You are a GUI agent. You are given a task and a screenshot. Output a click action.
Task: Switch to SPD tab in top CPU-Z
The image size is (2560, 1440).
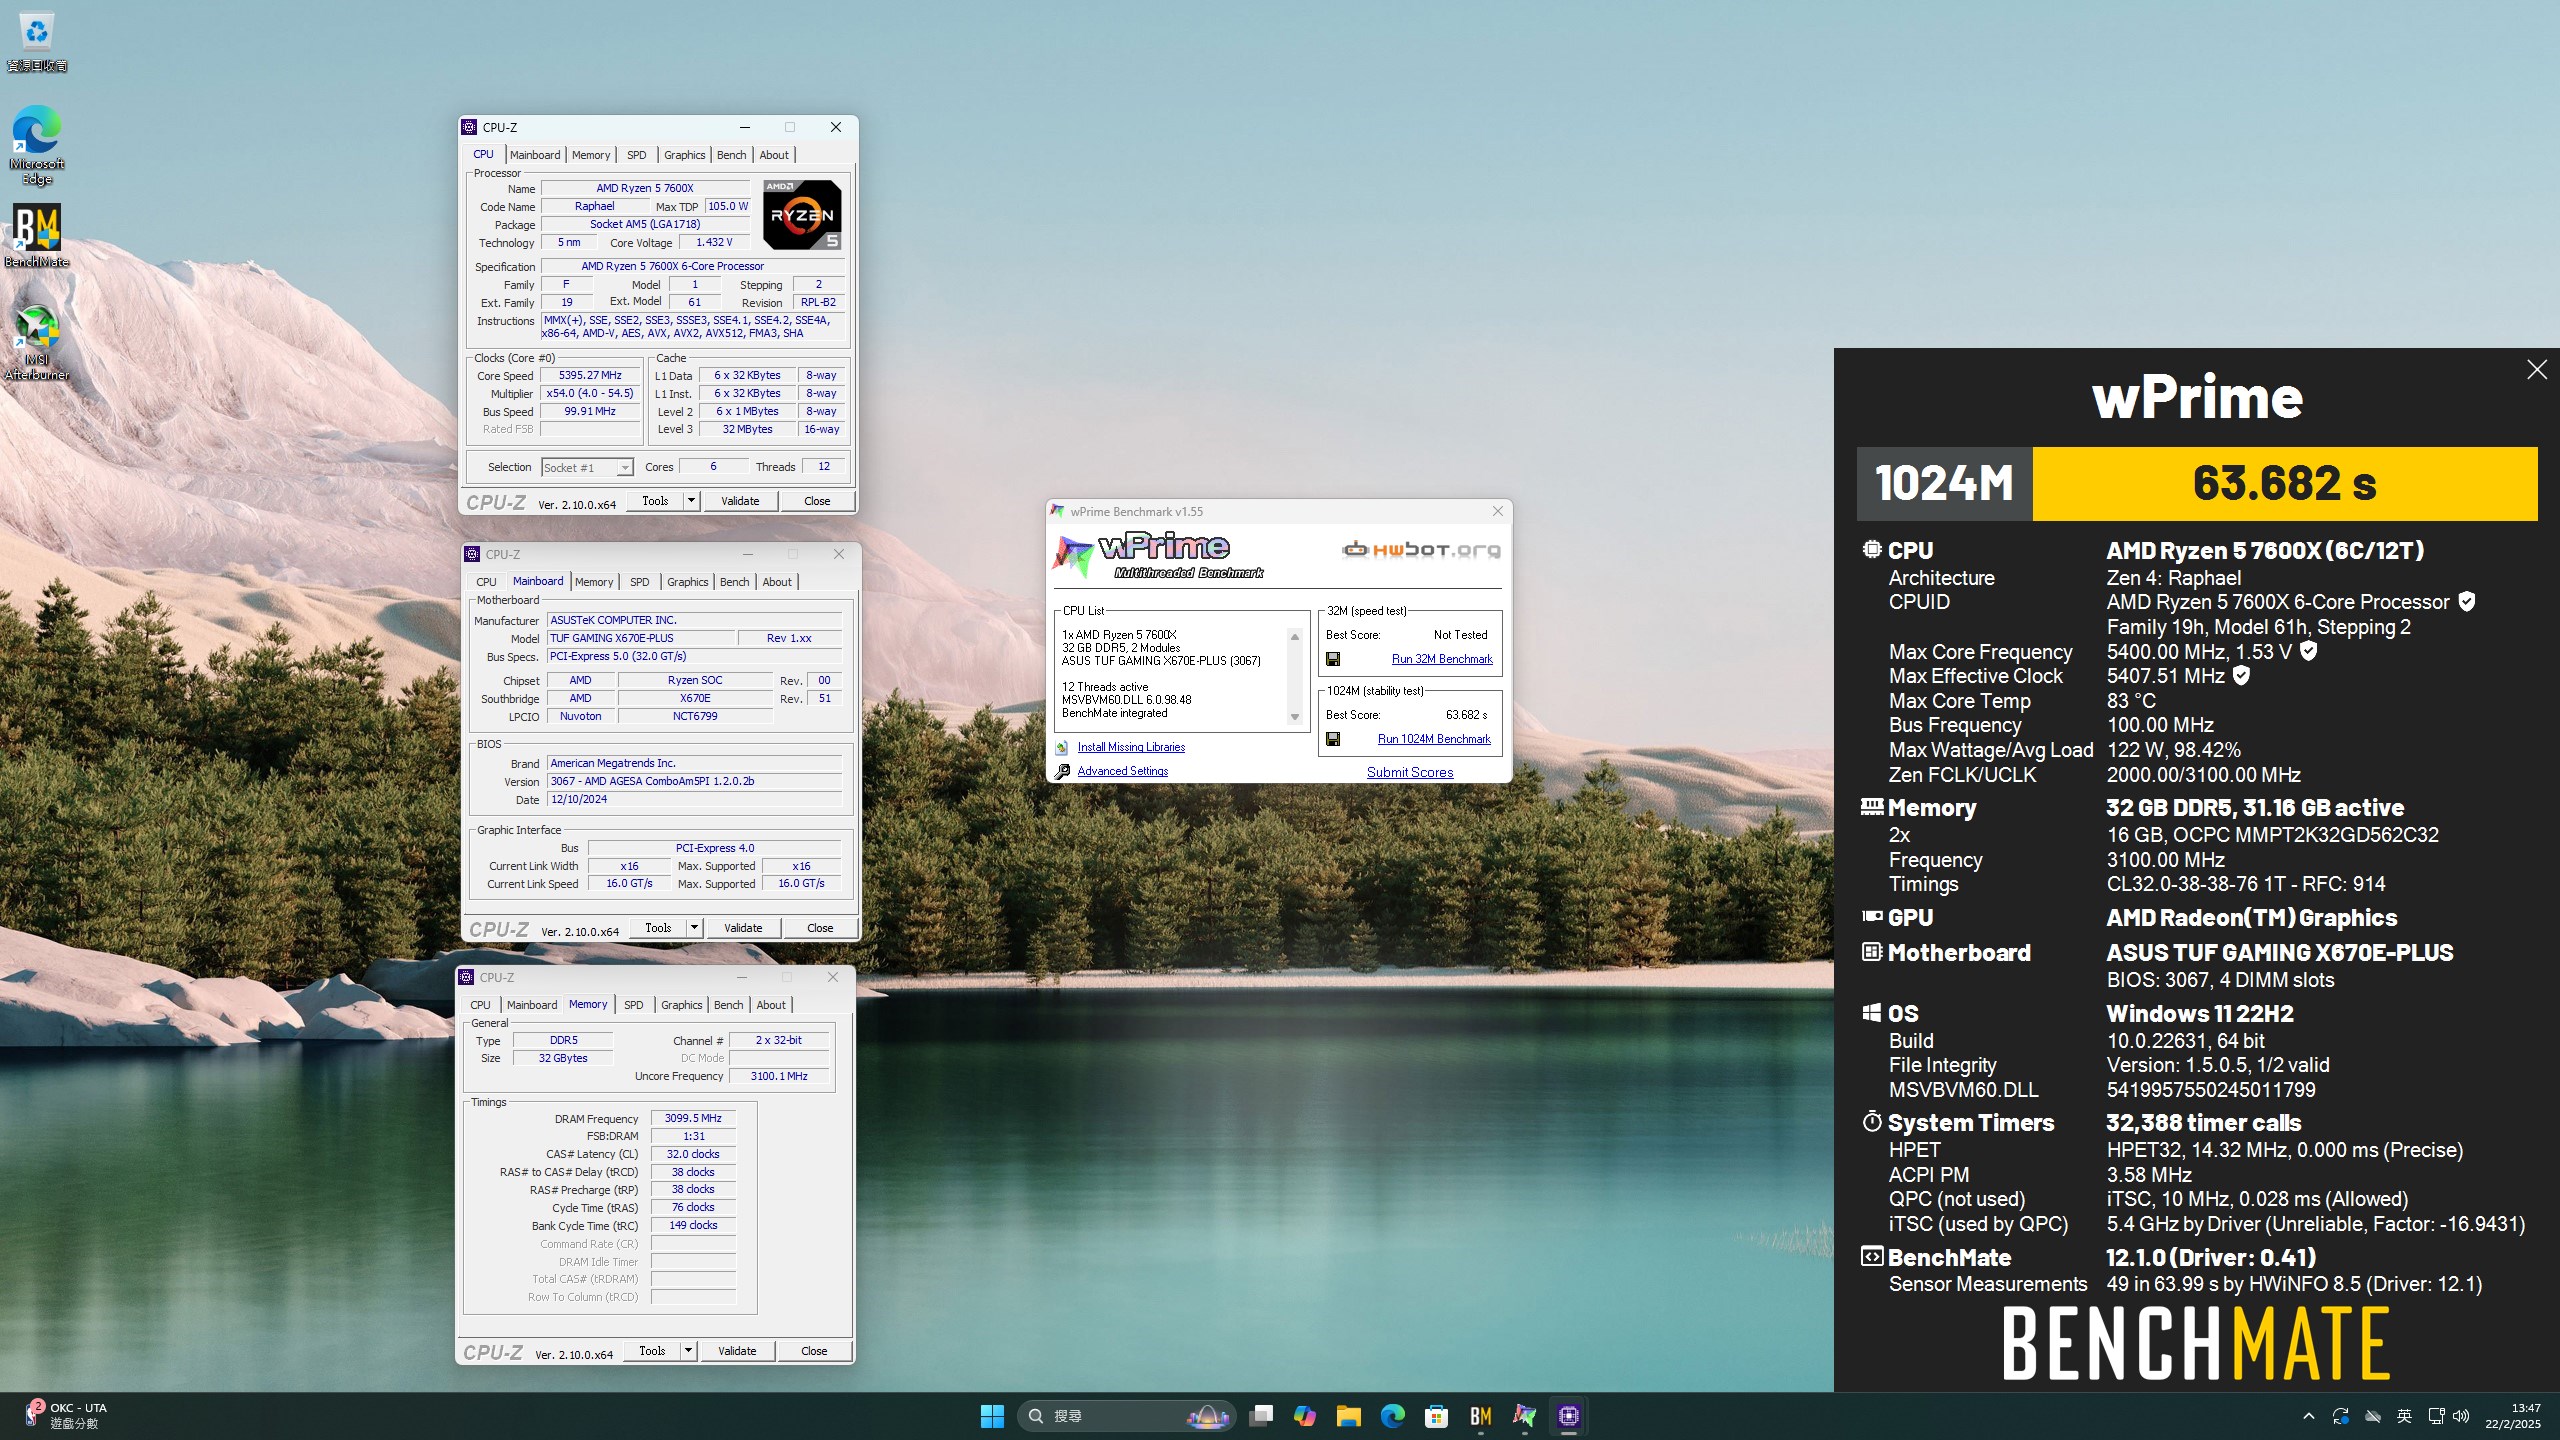637,155
